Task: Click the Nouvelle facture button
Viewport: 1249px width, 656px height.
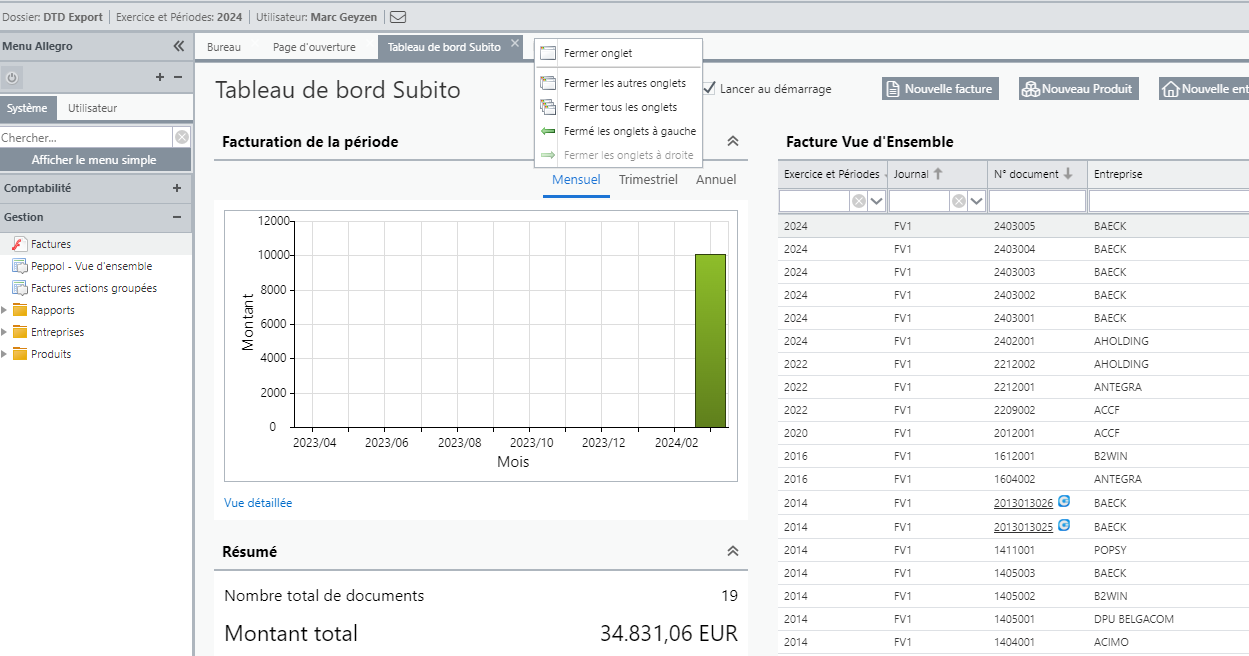Action: pyautogui.click(x=940, y=89)
